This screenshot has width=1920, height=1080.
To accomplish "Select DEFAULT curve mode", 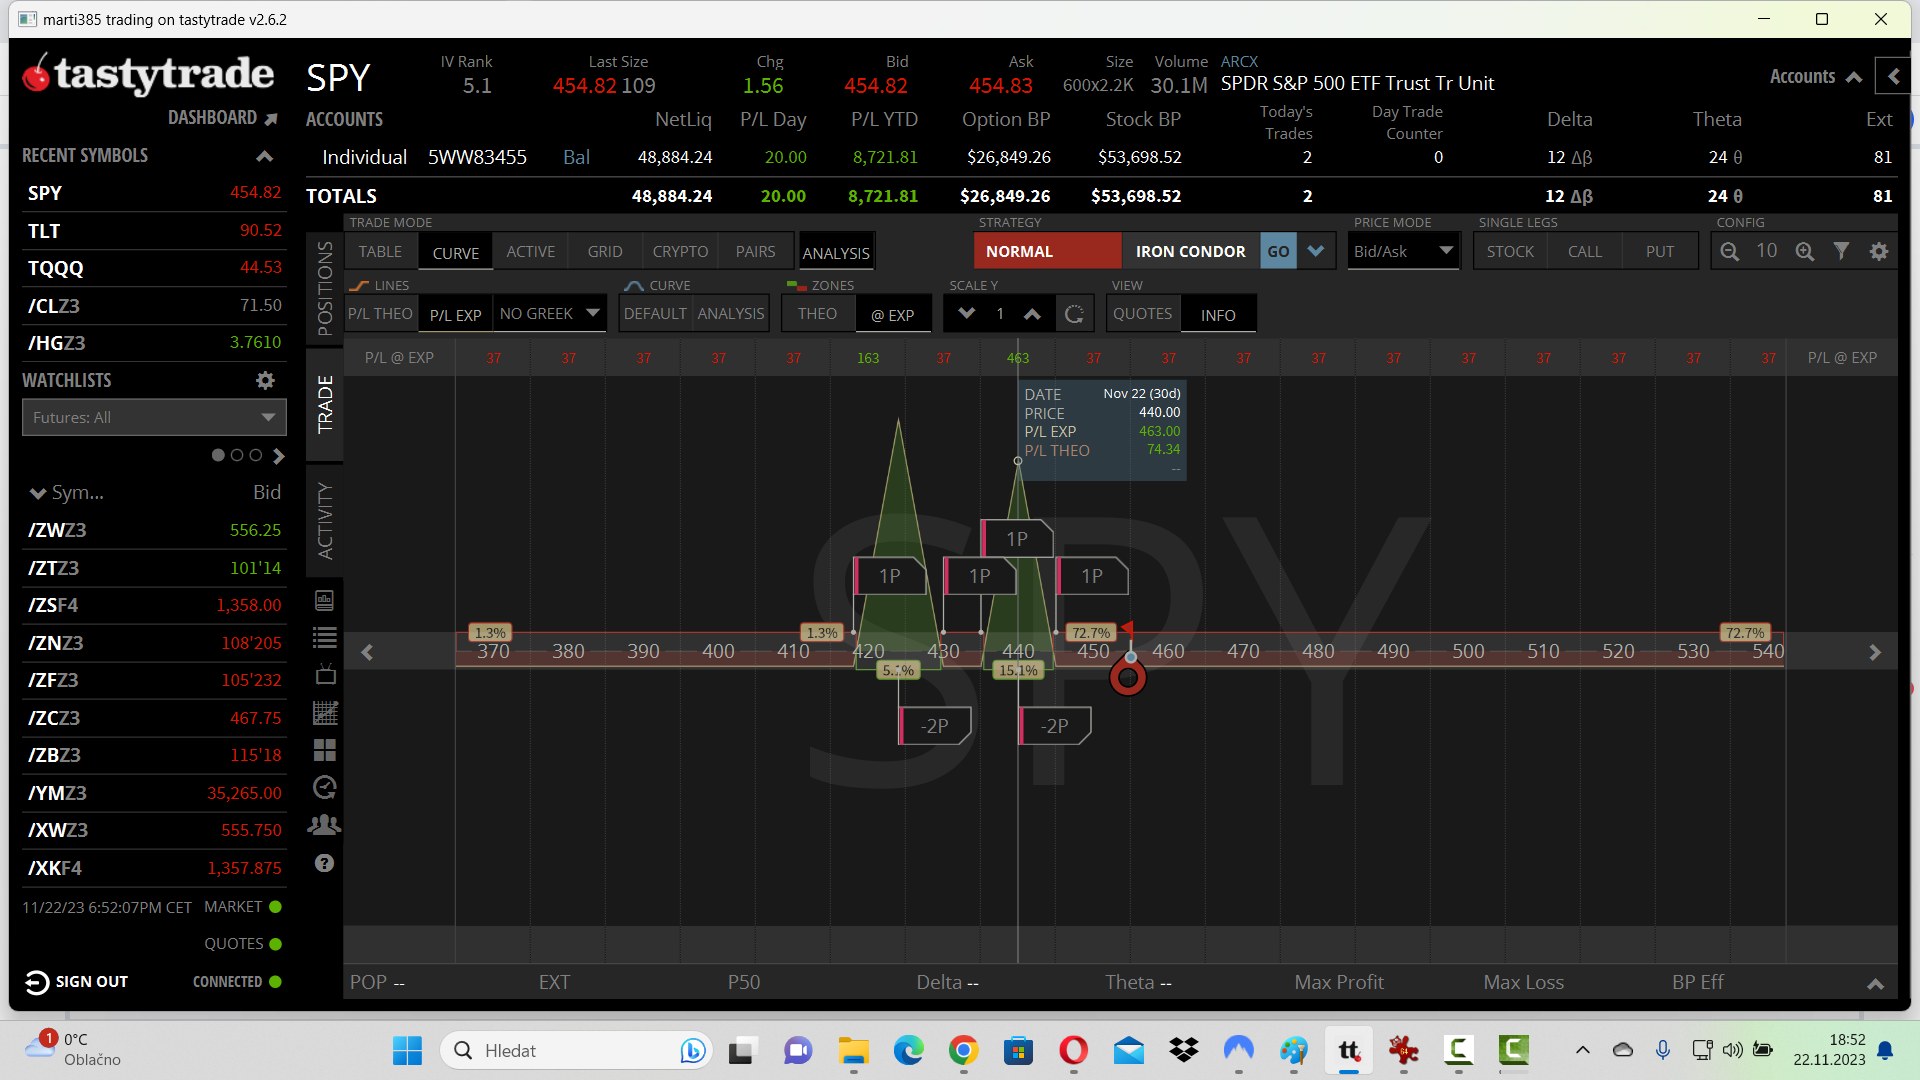I will [655, 314].
